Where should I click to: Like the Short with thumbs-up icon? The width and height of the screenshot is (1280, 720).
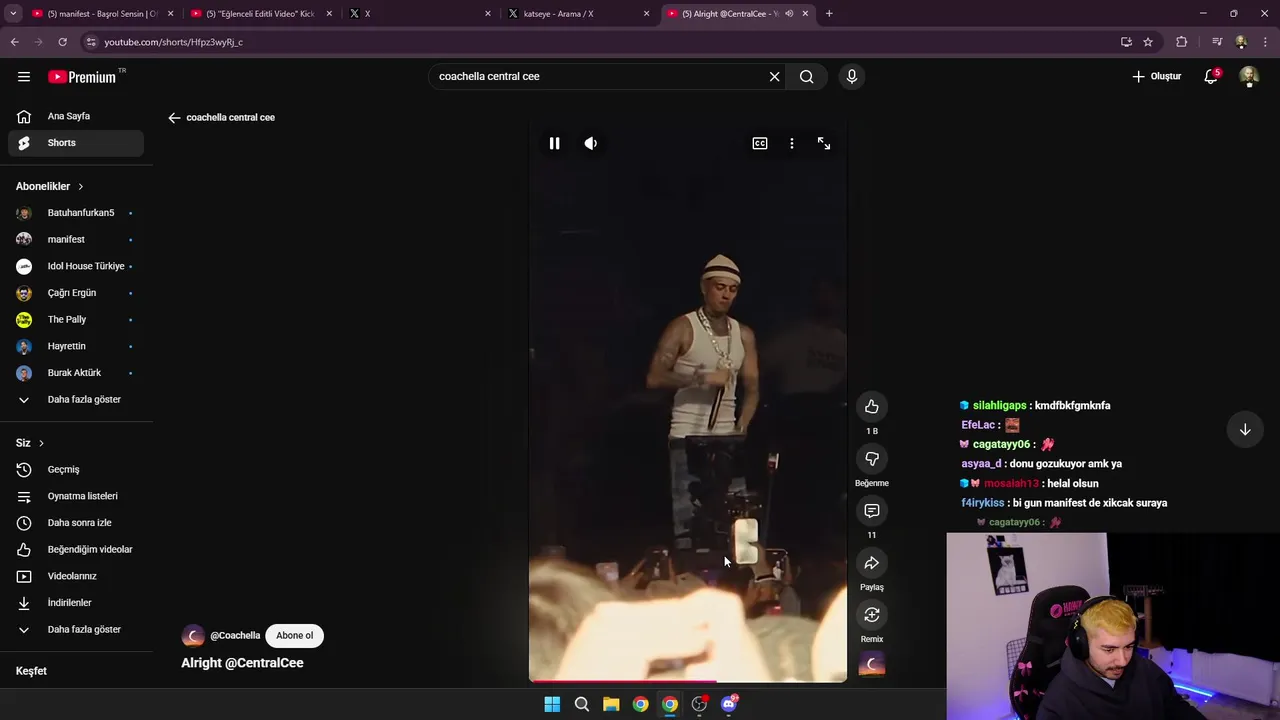pyautogui.click(x=872, y=406)
